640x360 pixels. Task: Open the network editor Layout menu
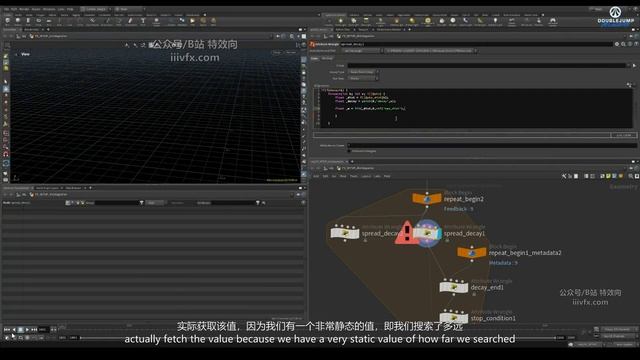[x=366, y=176]
